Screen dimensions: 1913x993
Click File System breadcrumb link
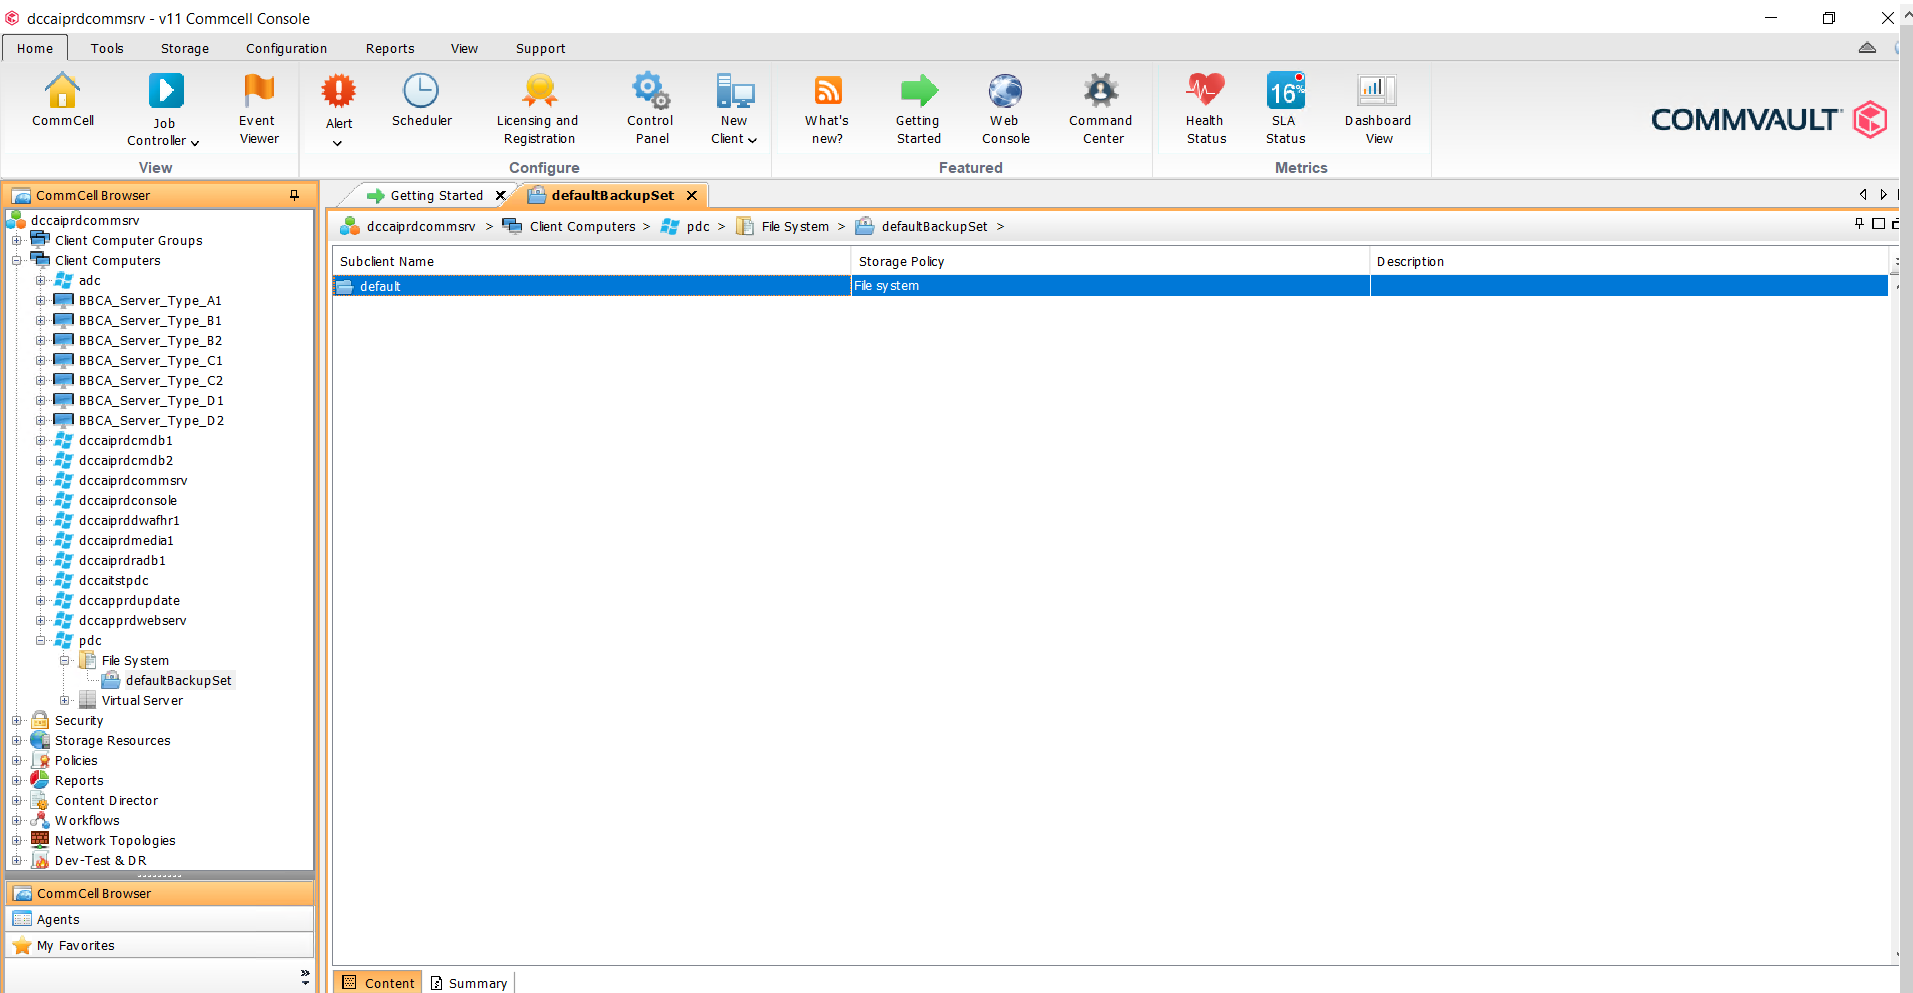pyautogui.click(x=795, y=226)
